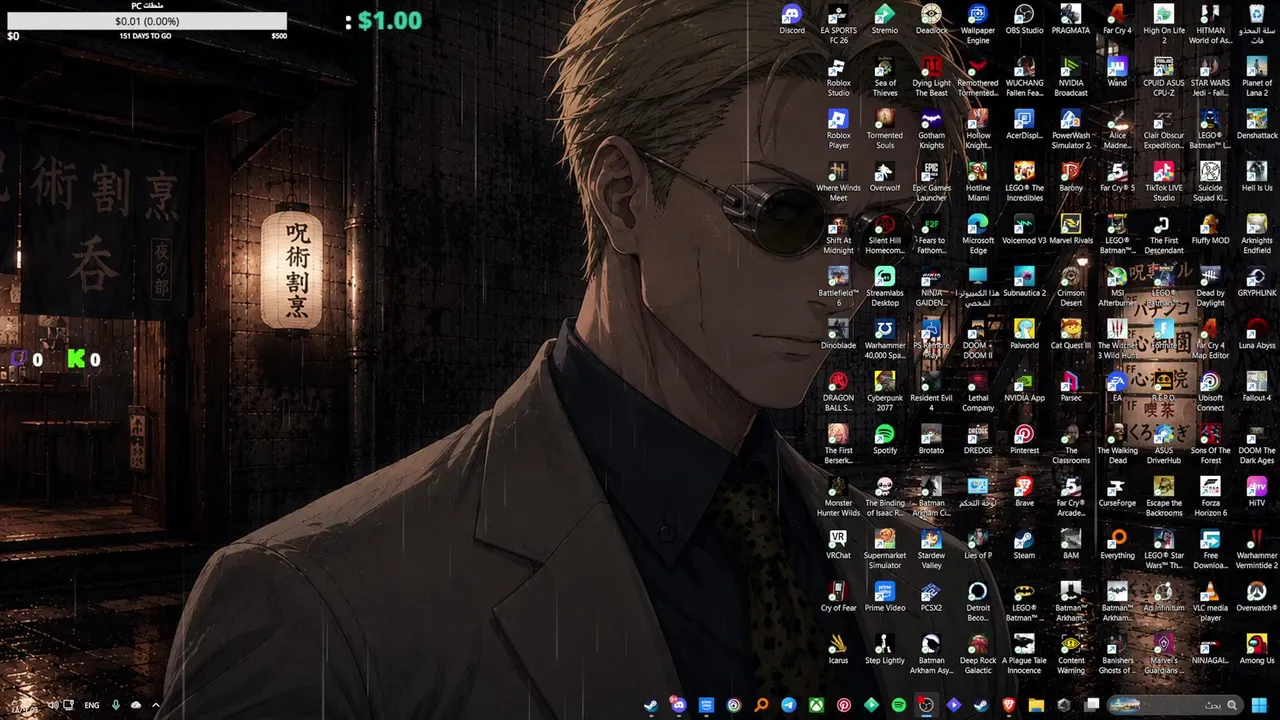
Task: Launch the Epic Games Launcher icon
Action: [x=931, y=182]
